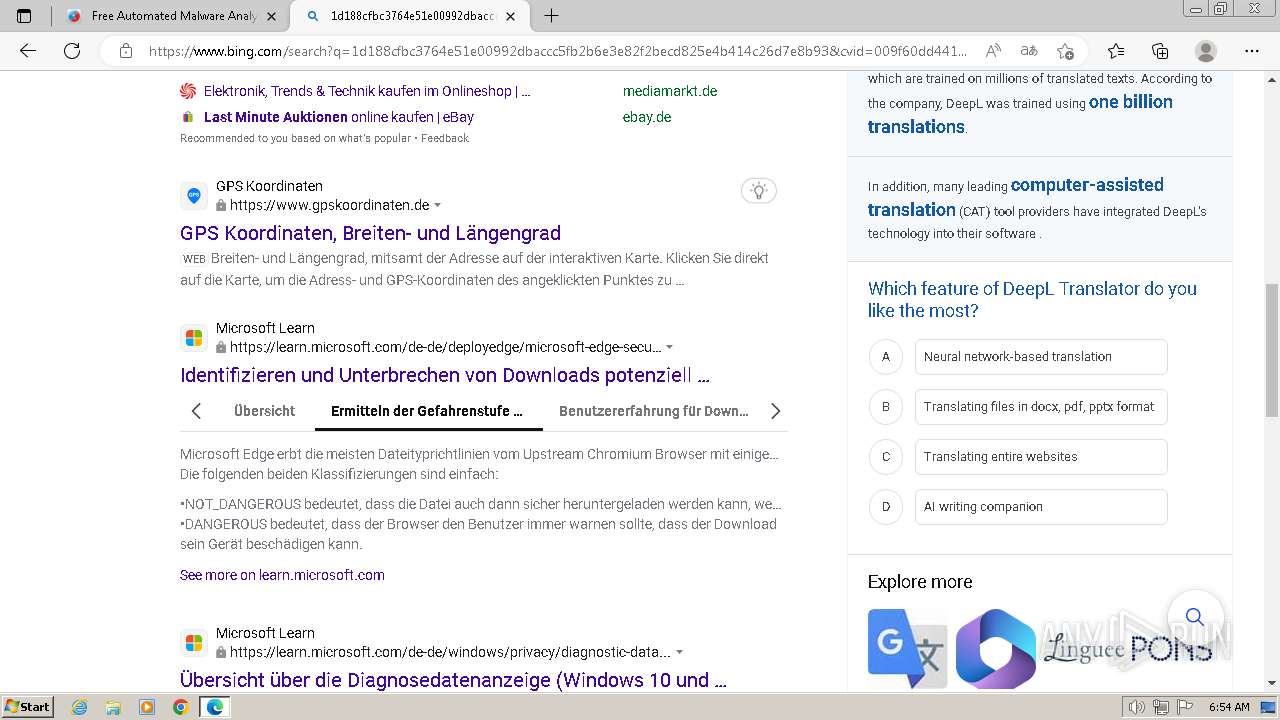Reload the page with refresh icon

(x=72, y=51)
